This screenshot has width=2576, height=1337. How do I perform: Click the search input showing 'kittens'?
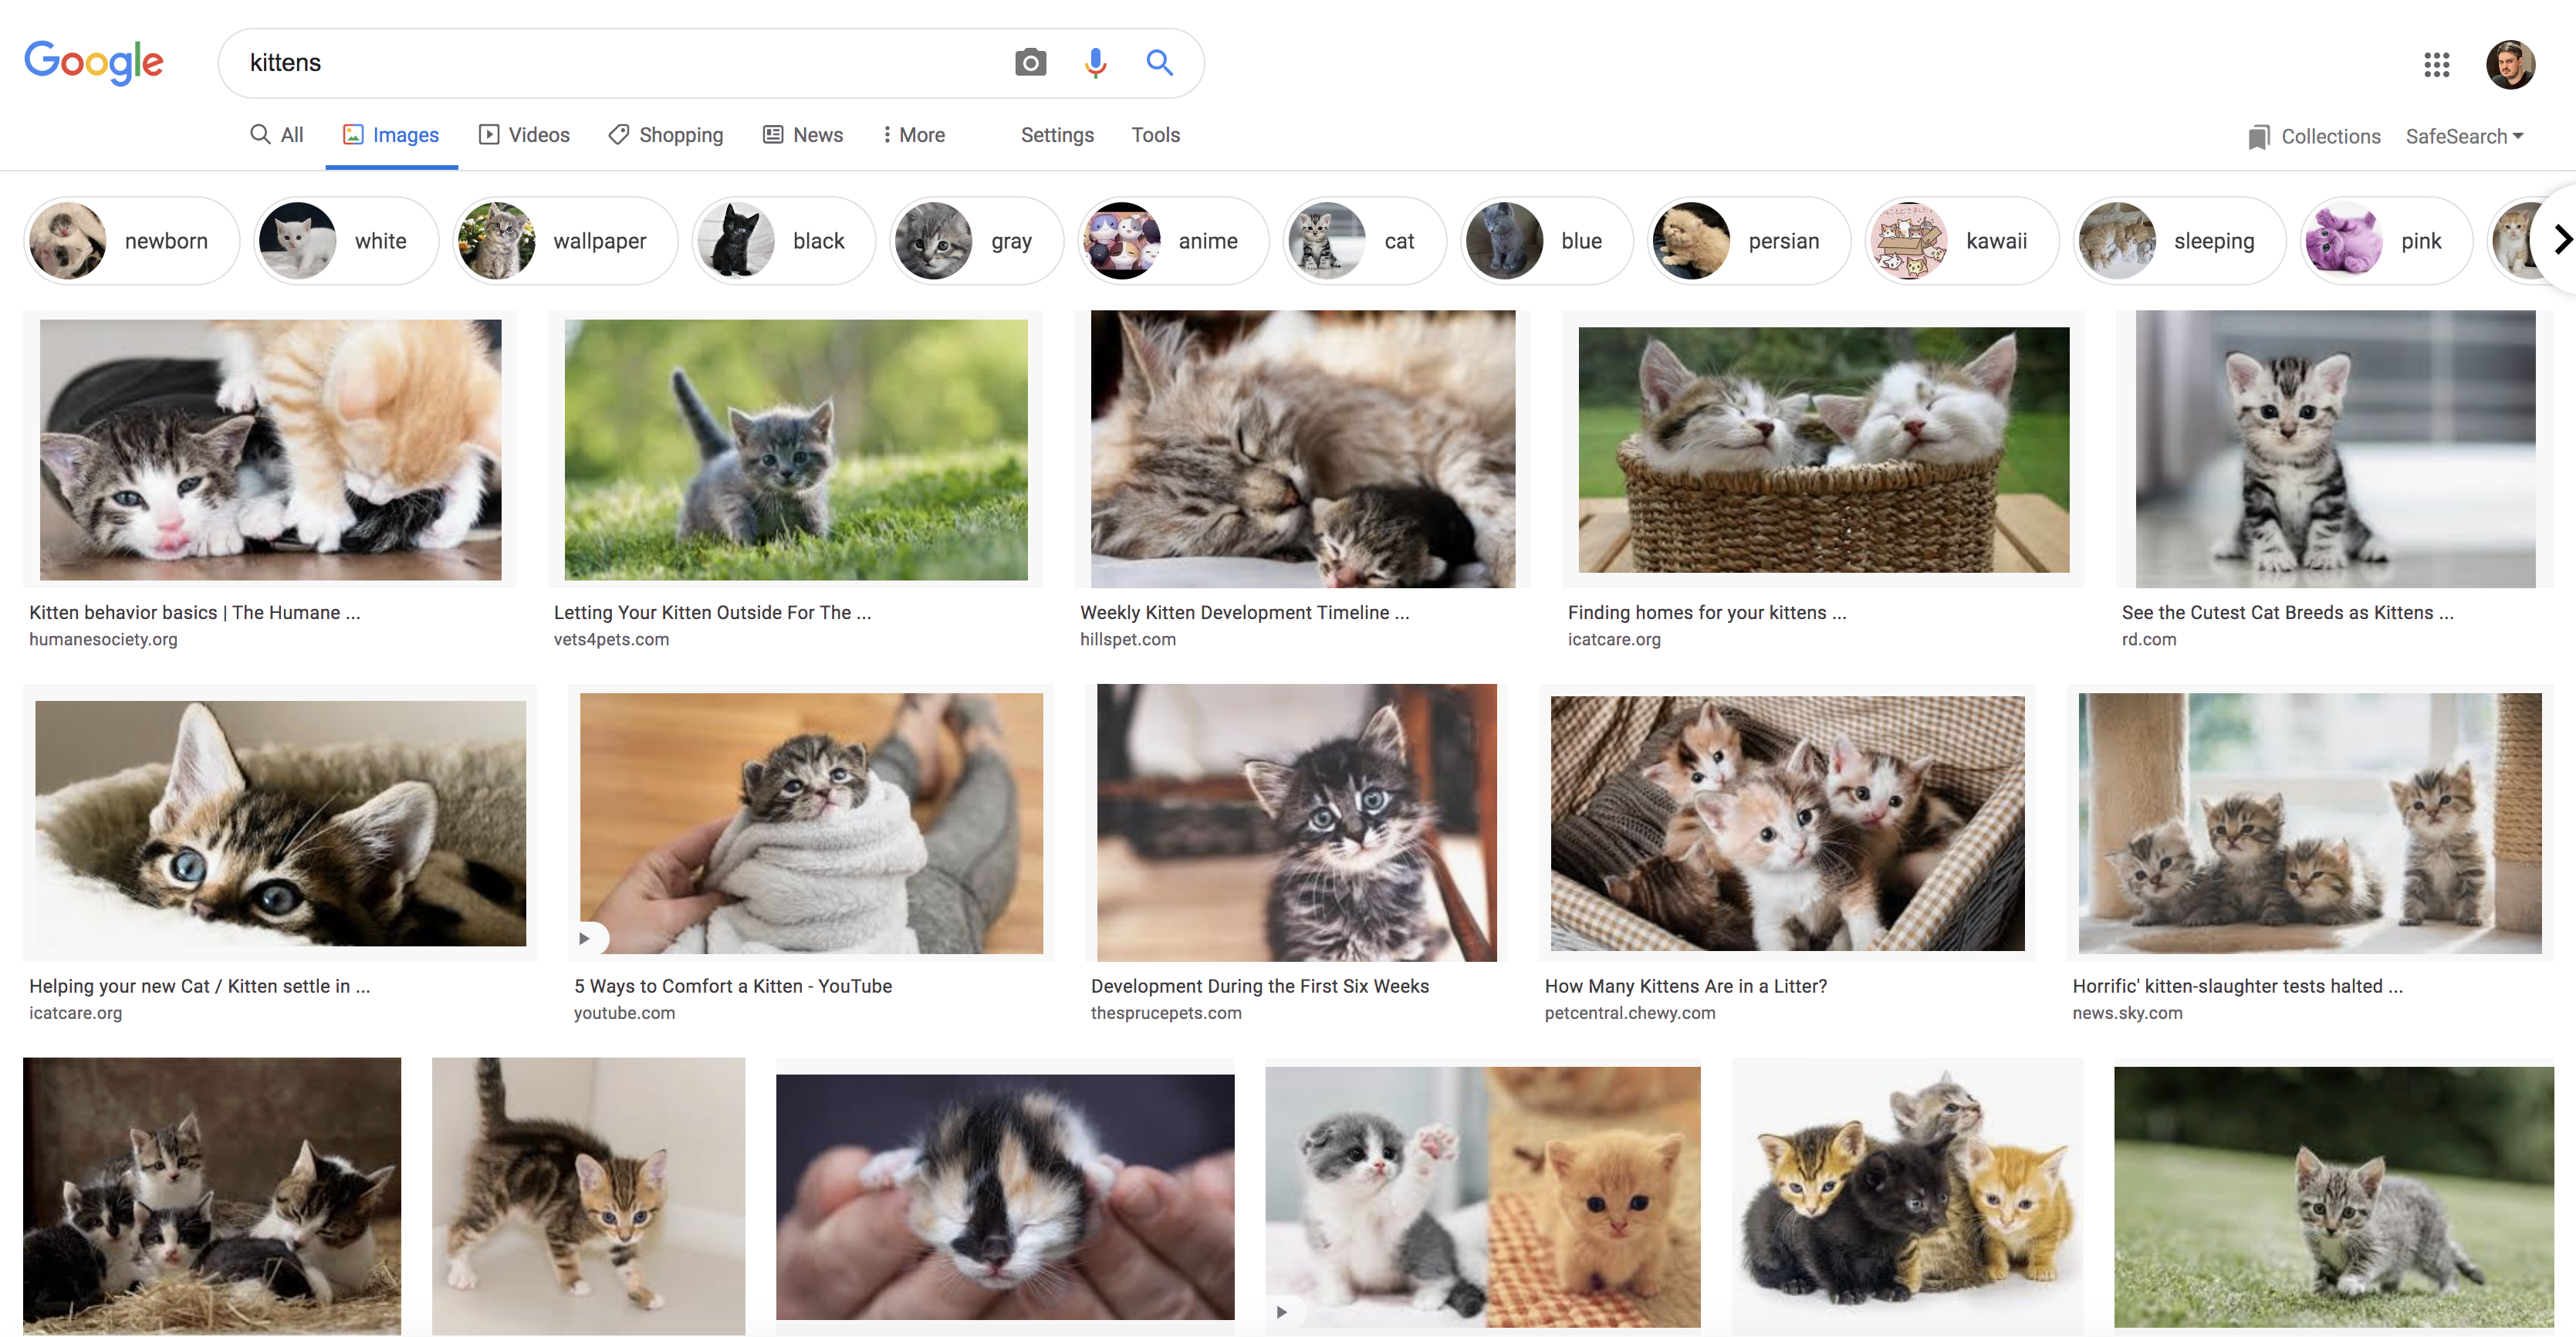click(600, 62)
